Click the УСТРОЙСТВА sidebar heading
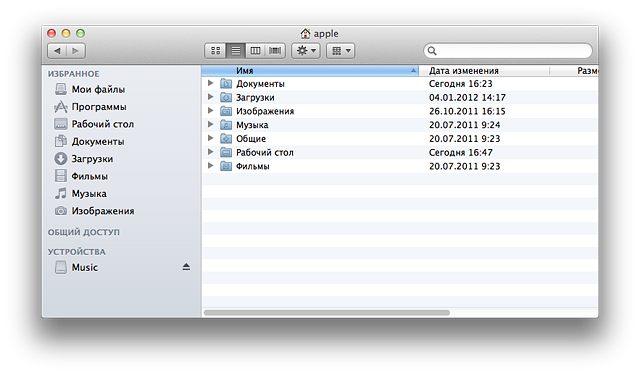Screen dimensions: 640x375 coord(77,252)
